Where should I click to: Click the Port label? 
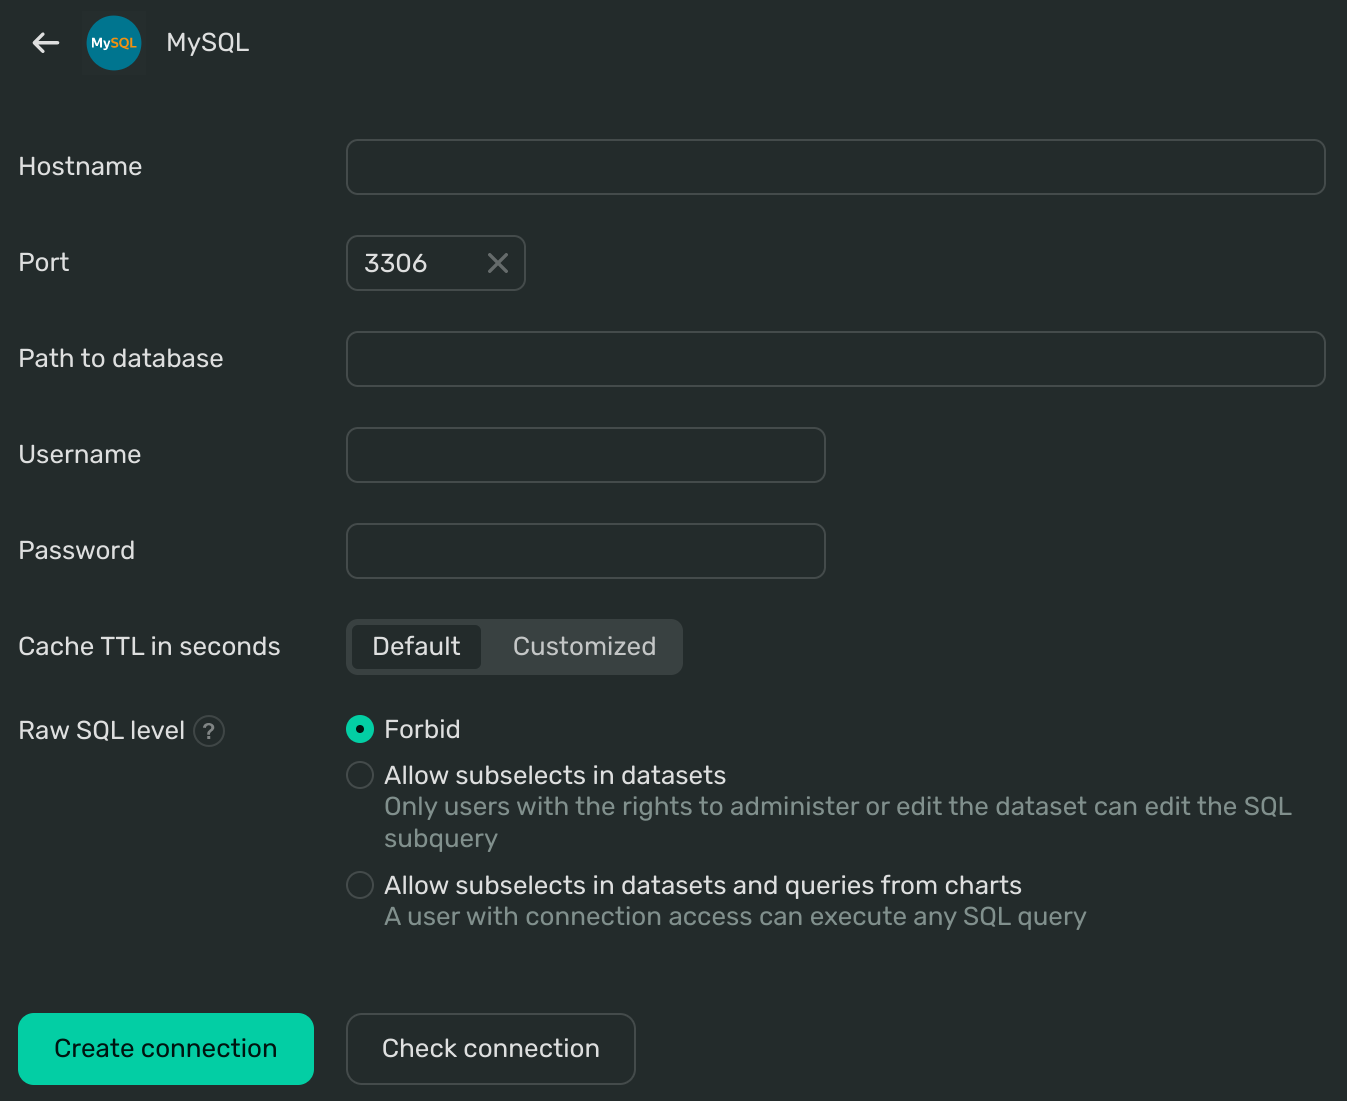tap(44, 263)
